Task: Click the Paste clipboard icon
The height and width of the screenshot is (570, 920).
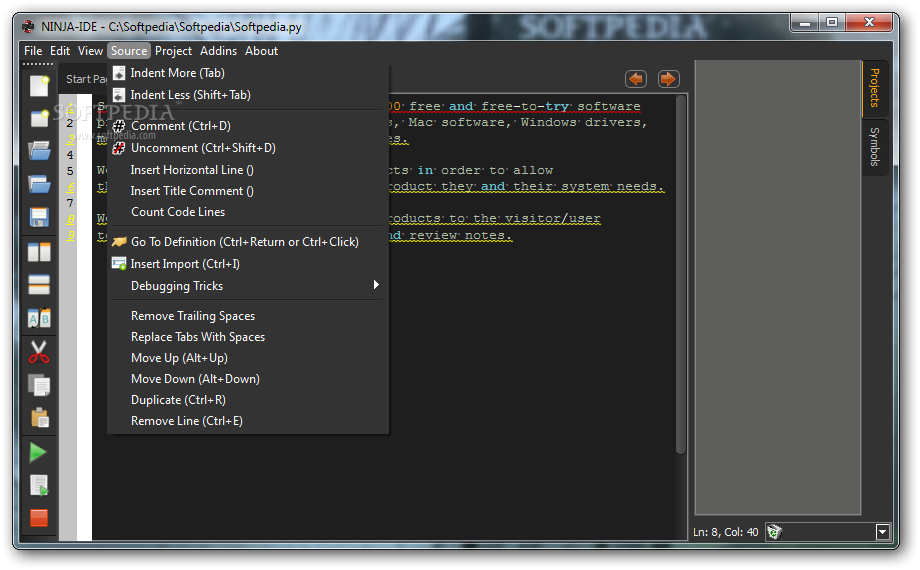Action: (x=39, y=417)
